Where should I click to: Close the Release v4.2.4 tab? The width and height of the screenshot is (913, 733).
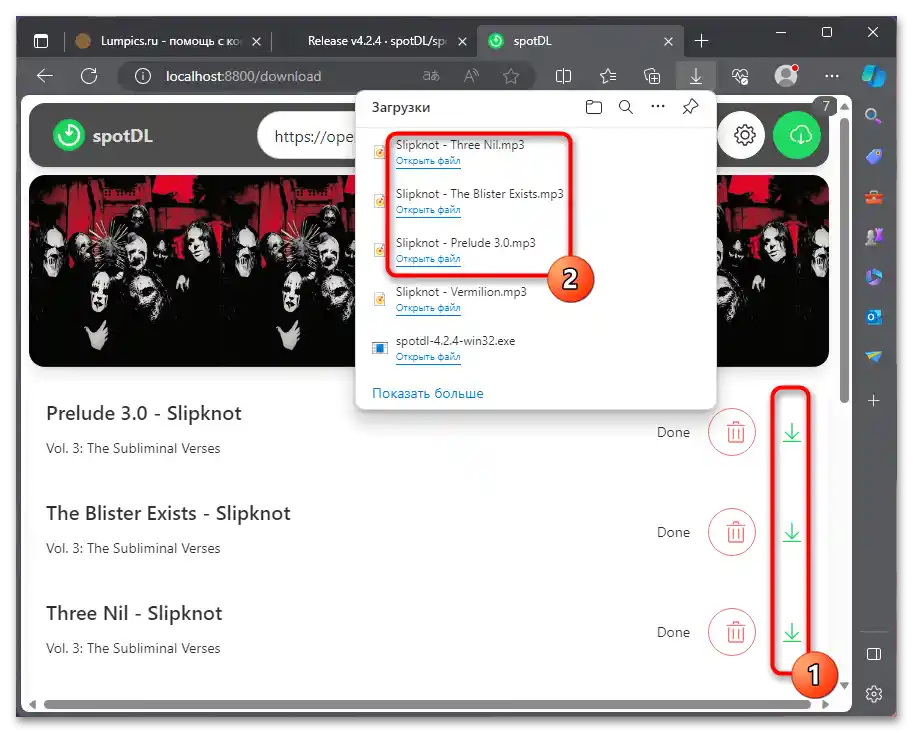[462, 42]
